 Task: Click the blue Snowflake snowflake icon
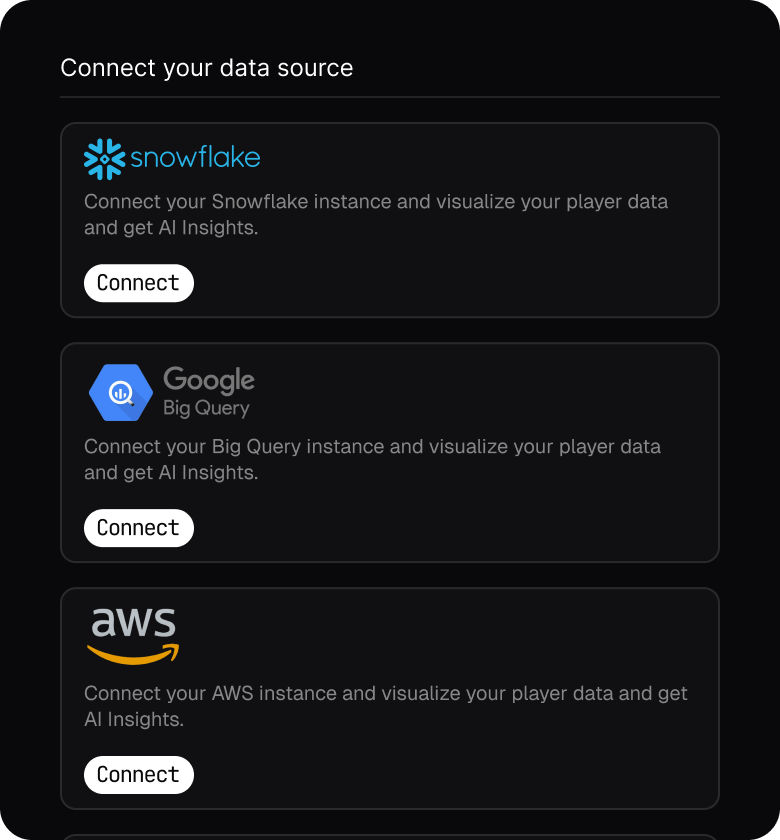tap(104, 159)
